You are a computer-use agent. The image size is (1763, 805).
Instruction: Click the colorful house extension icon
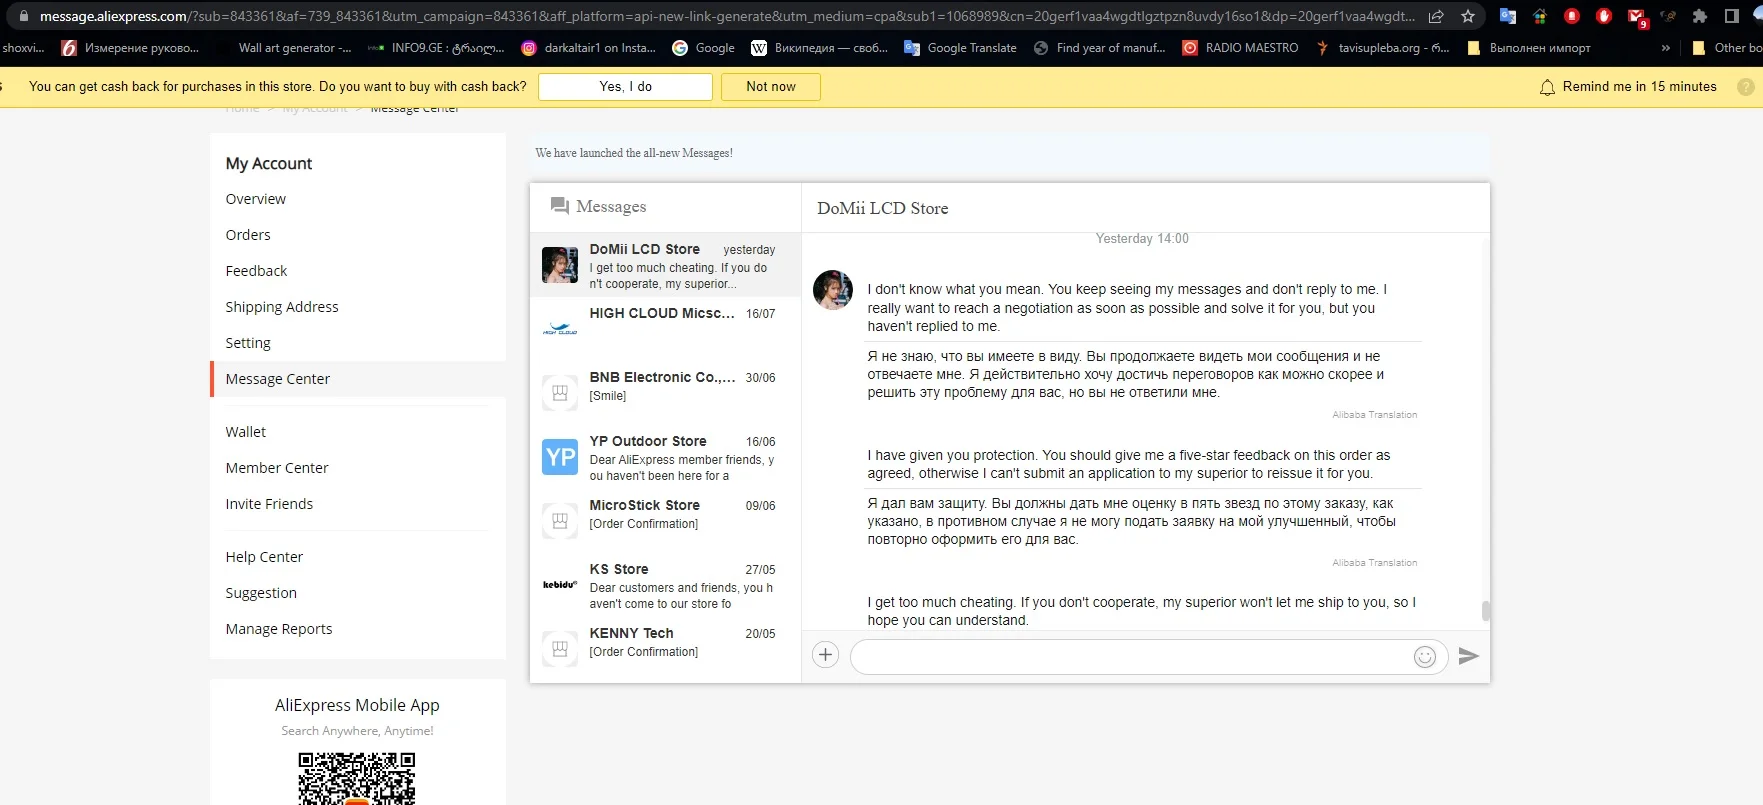click(x=1540, y=16)
